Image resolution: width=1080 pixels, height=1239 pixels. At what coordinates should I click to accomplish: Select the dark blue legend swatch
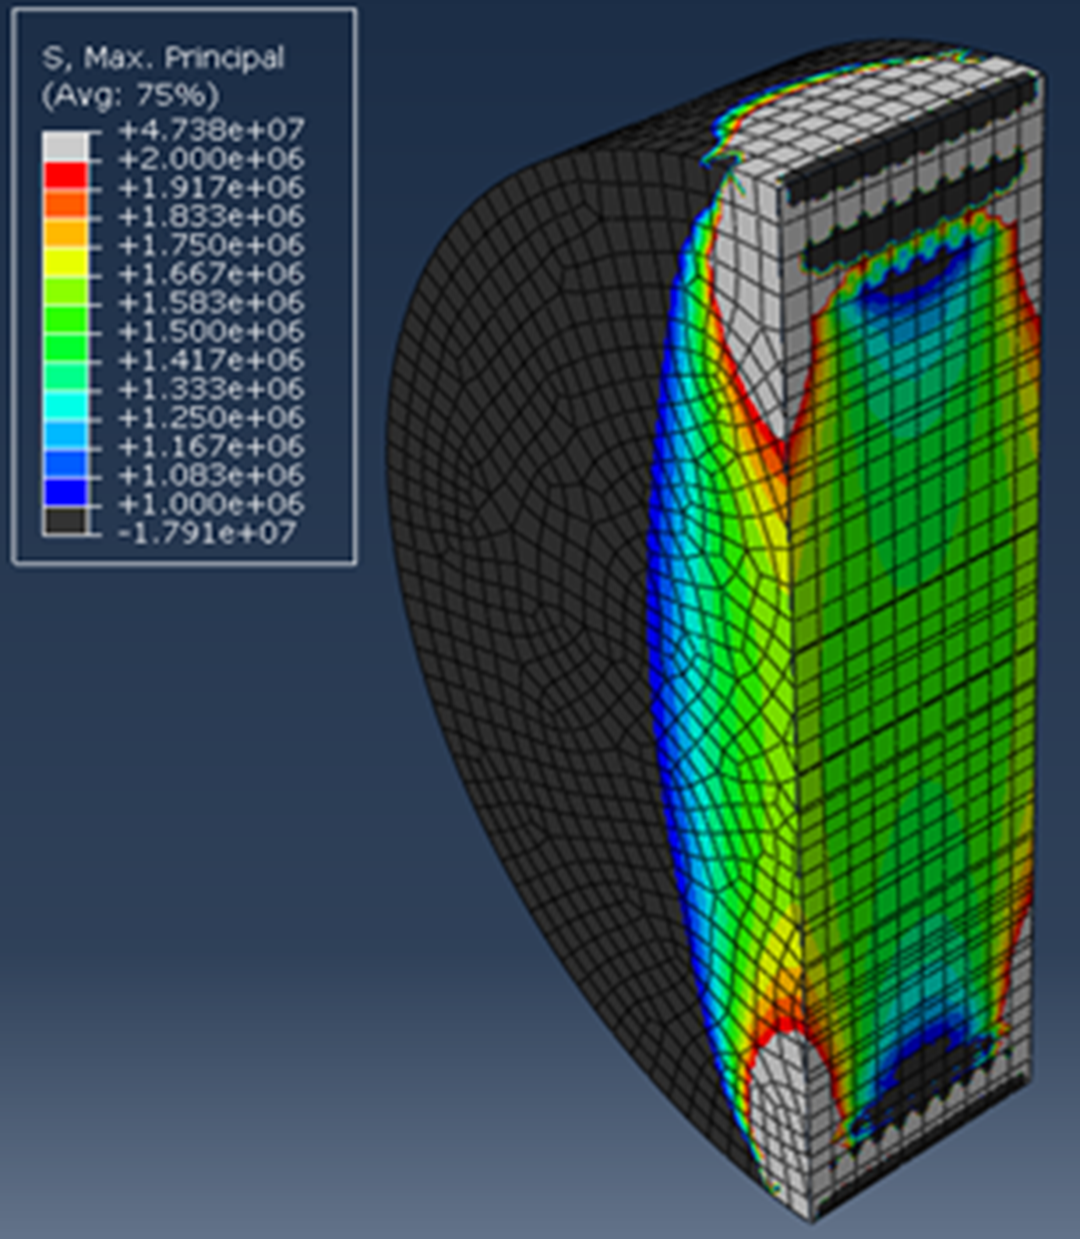point(65,491)
